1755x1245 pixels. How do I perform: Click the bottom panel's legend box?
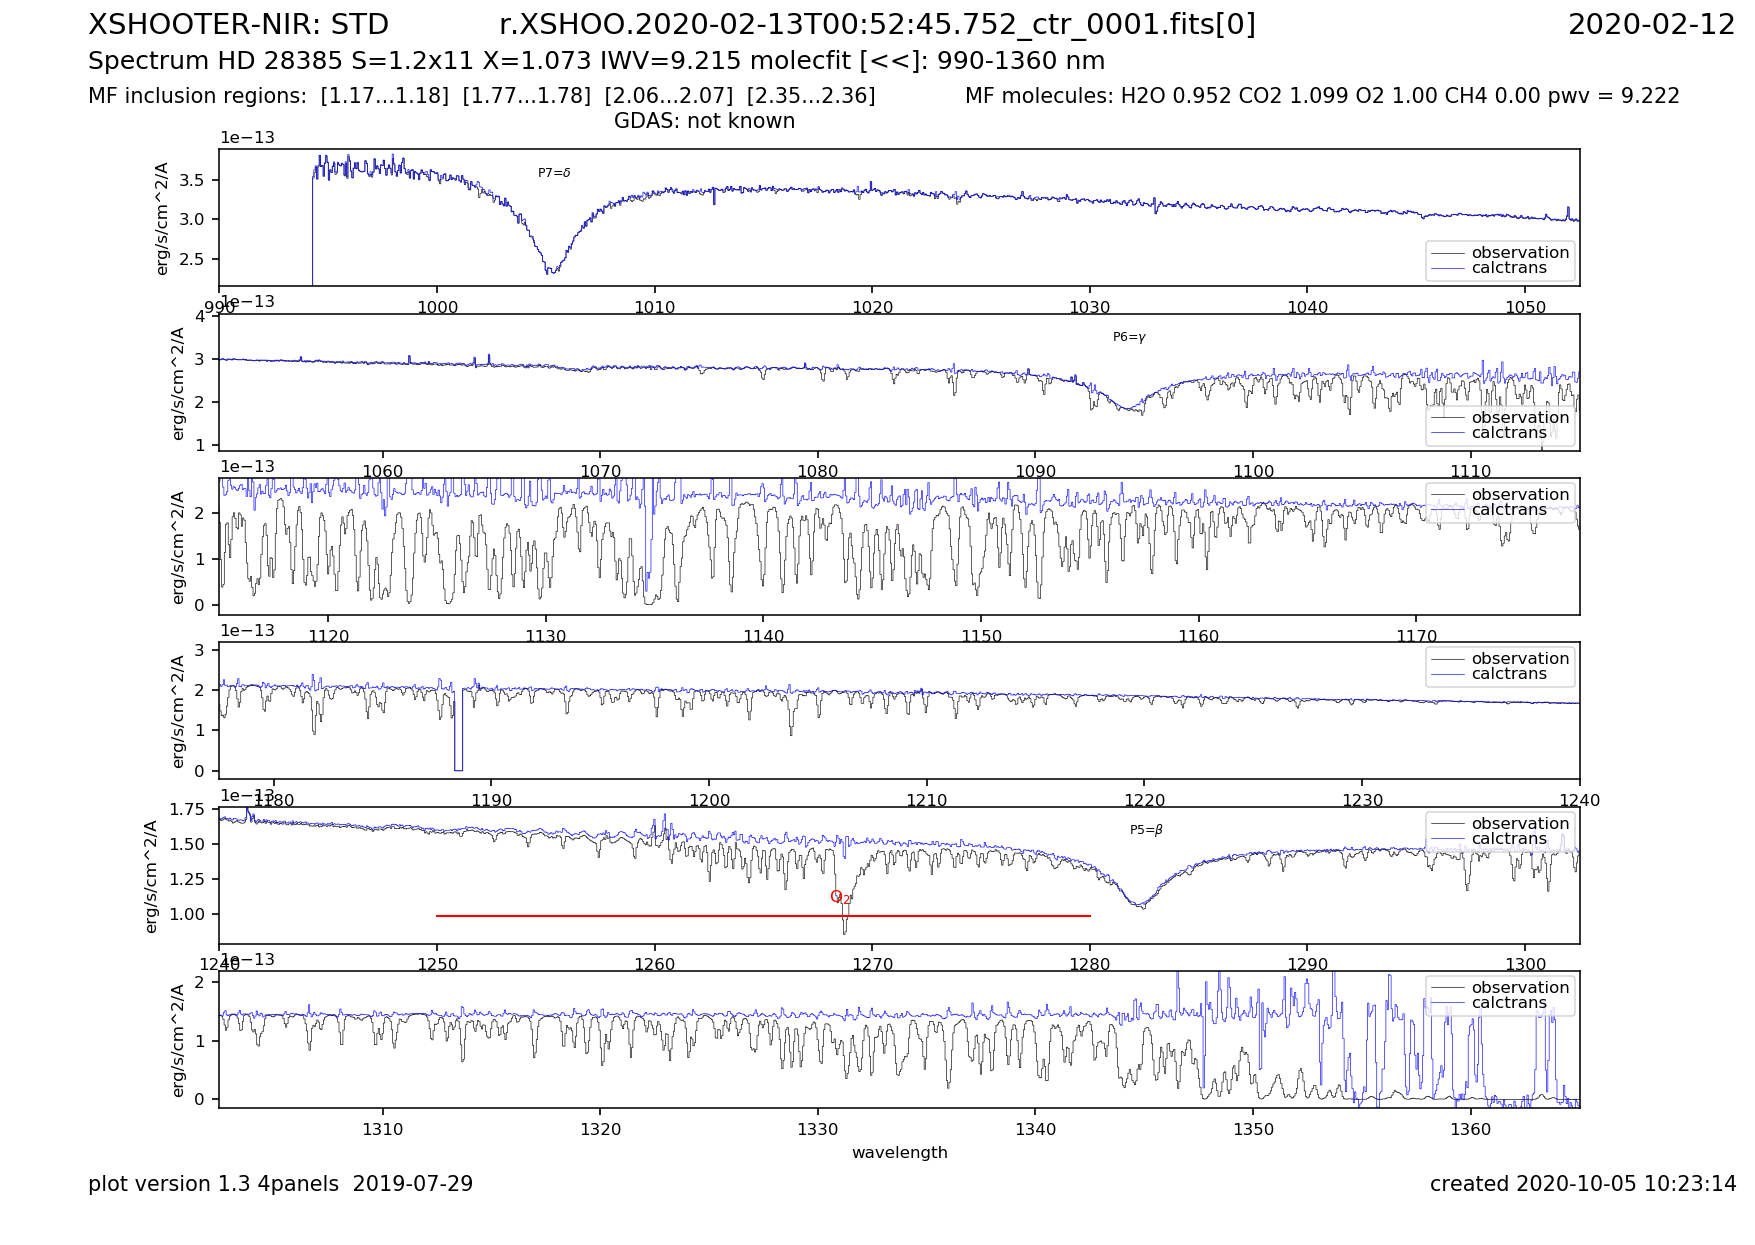(x=1499, y=995)
